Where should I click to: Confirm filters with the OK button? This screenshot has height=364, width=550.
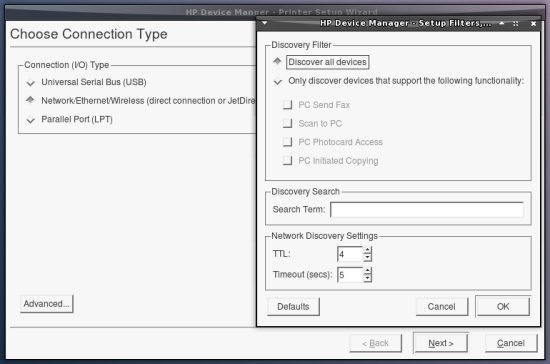(x=503, y=306)
